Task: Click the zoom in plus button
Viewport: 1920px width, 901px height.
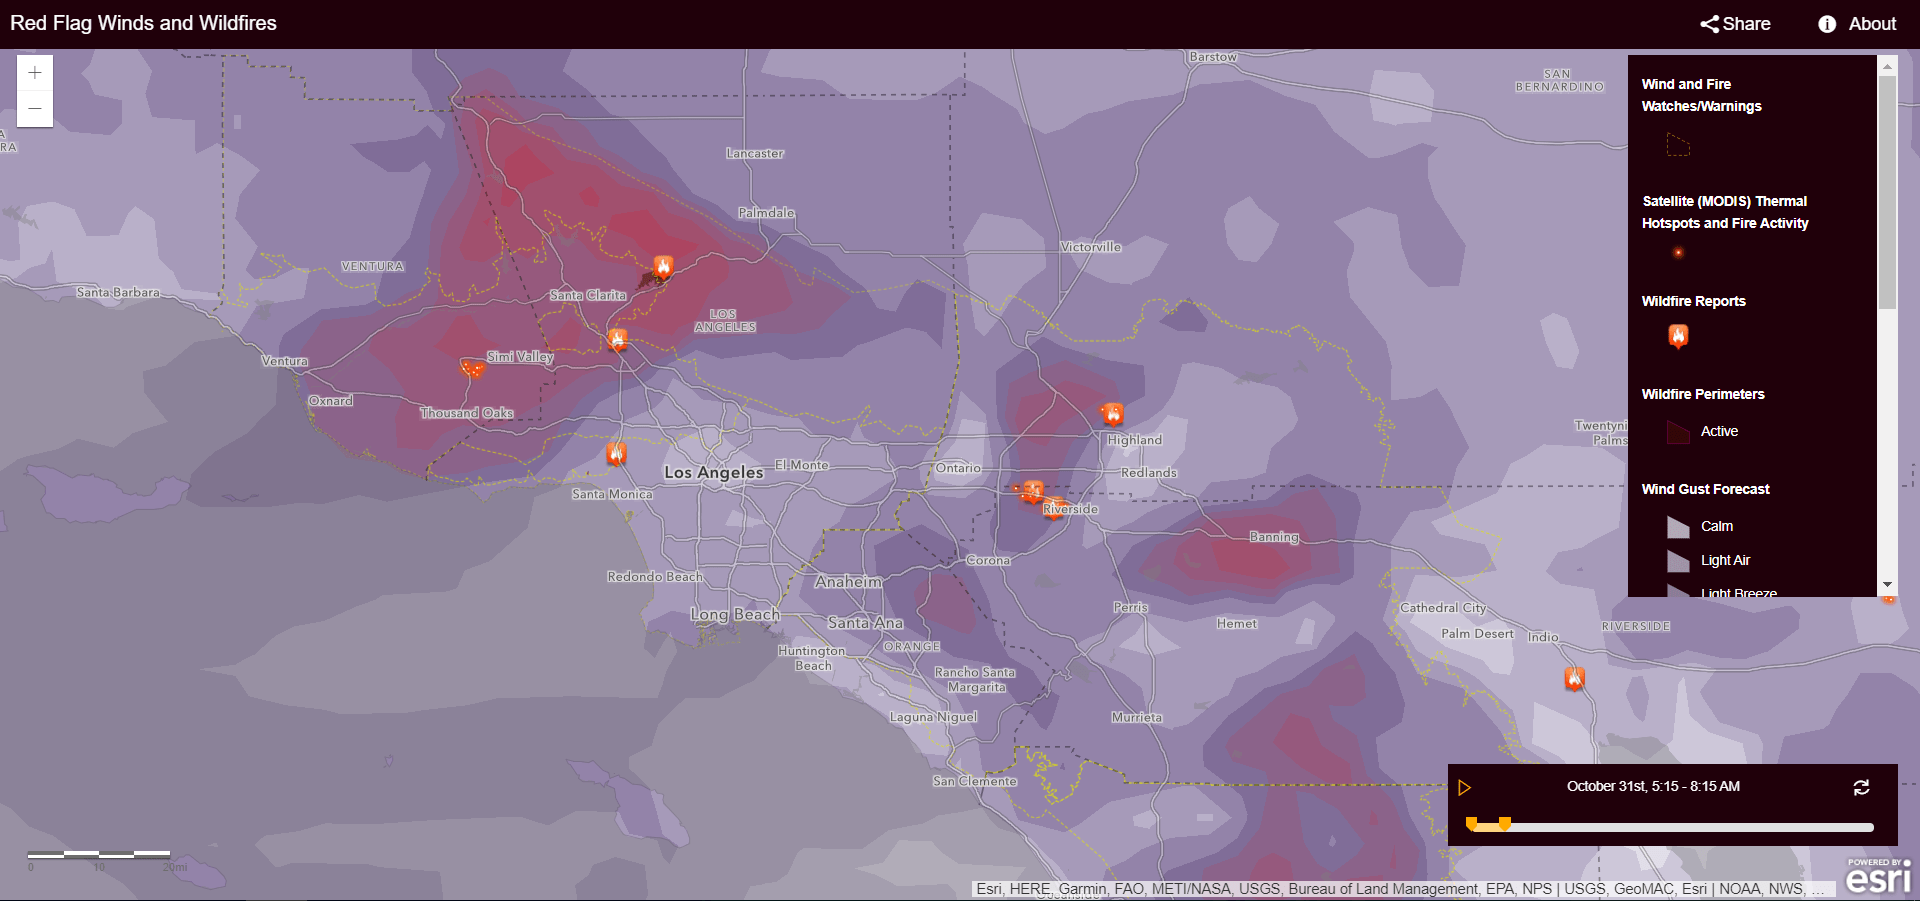Action: coord(35,73)
